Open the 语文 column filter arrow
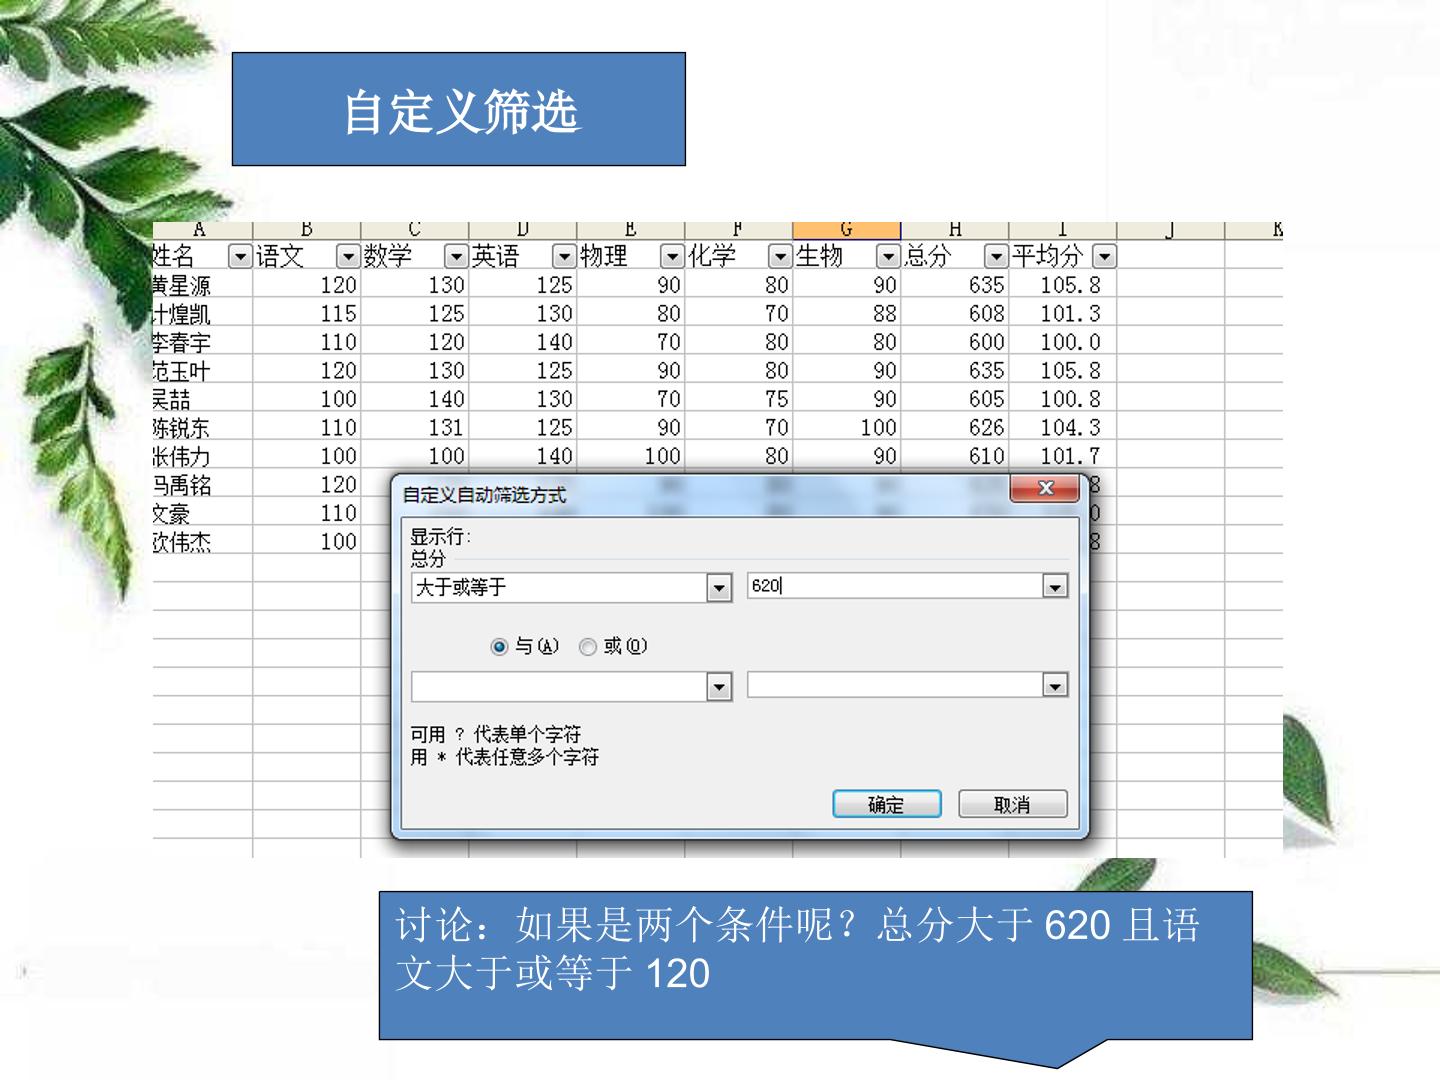The image size is (1440, 1080). coord(348,257)
